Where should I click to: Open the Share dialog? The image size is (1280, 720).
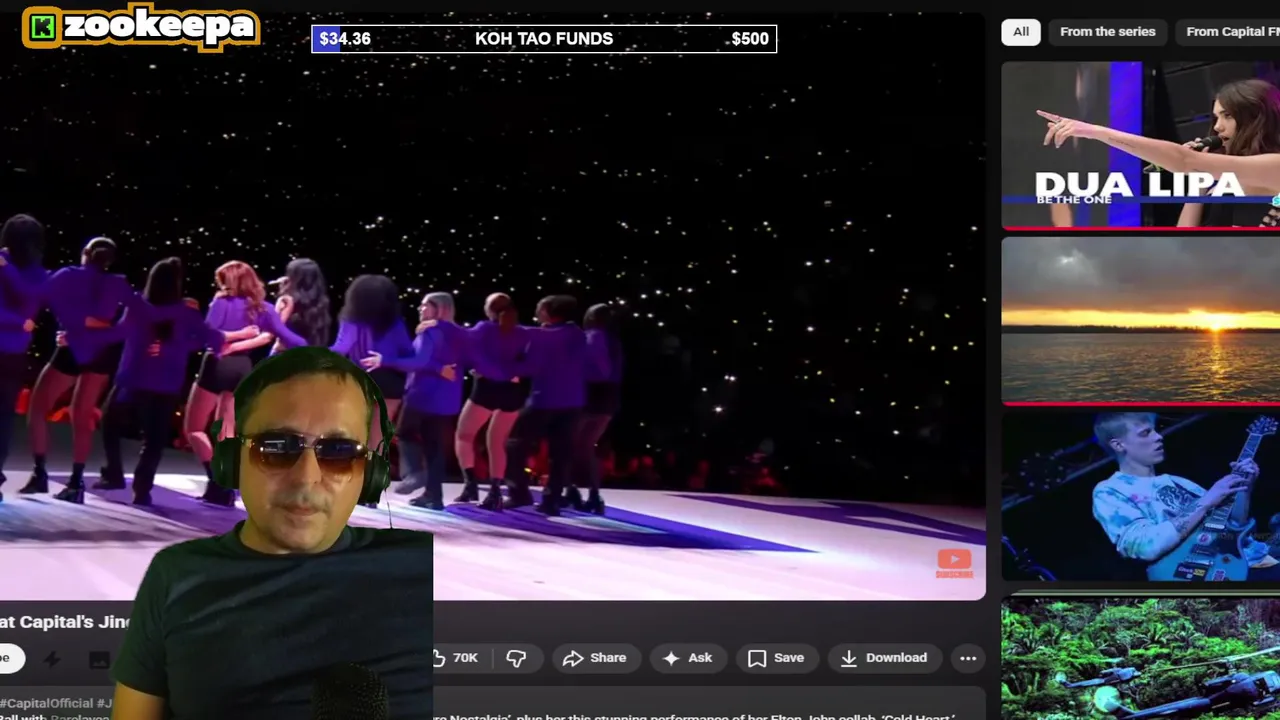594,658
